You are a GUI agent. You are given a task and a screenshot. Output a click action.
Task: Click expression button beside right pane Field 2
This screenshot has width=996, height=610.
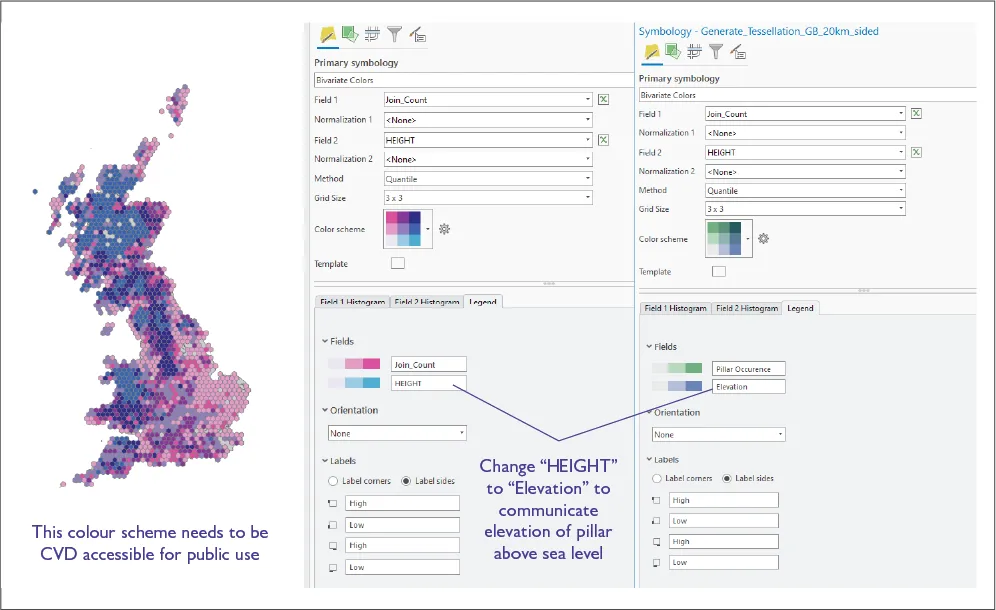coord(916,152)
